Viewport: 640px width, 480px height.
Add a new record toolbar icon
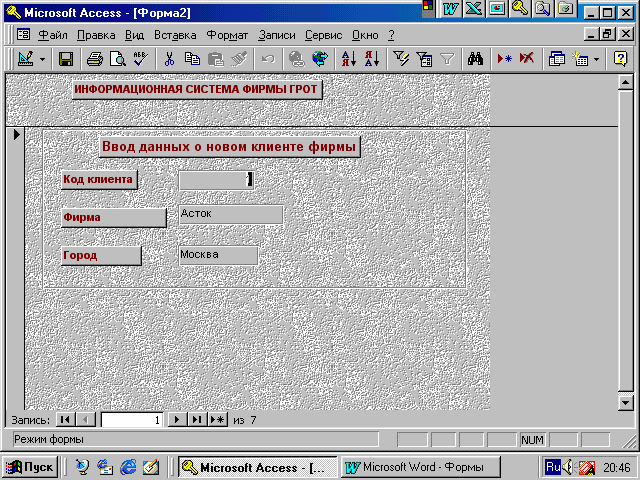point(504,59)
